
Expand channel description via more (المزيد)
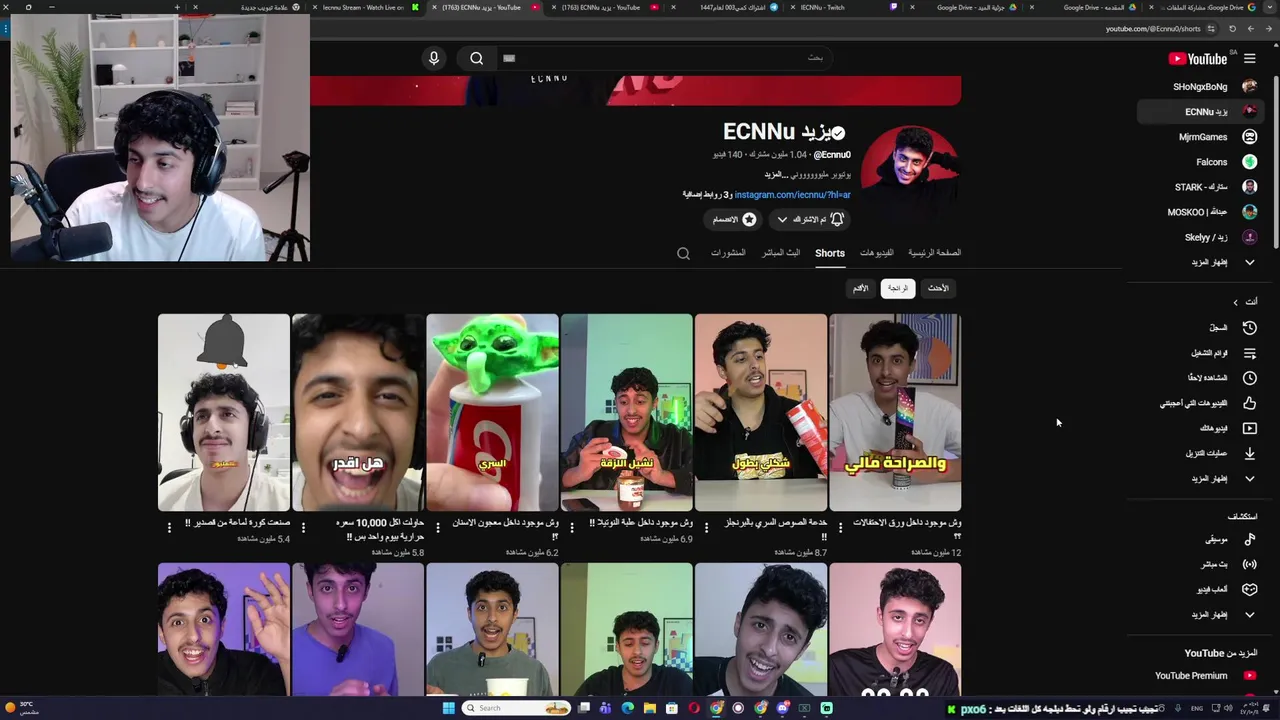click(x=776, y=174)
